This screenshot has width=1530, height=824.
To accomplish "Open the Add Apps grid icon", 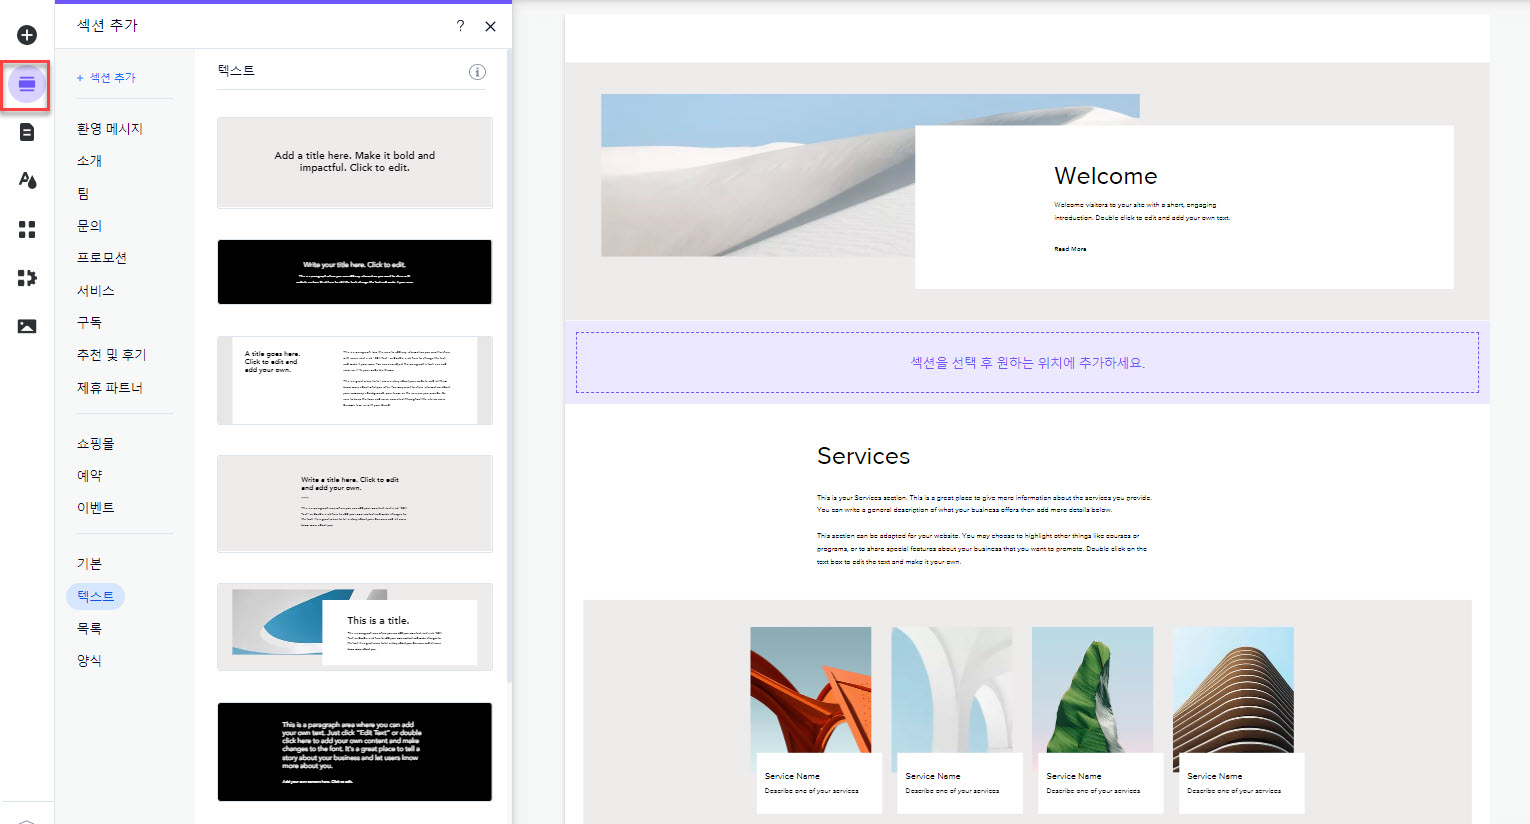I will pos(27,230).
